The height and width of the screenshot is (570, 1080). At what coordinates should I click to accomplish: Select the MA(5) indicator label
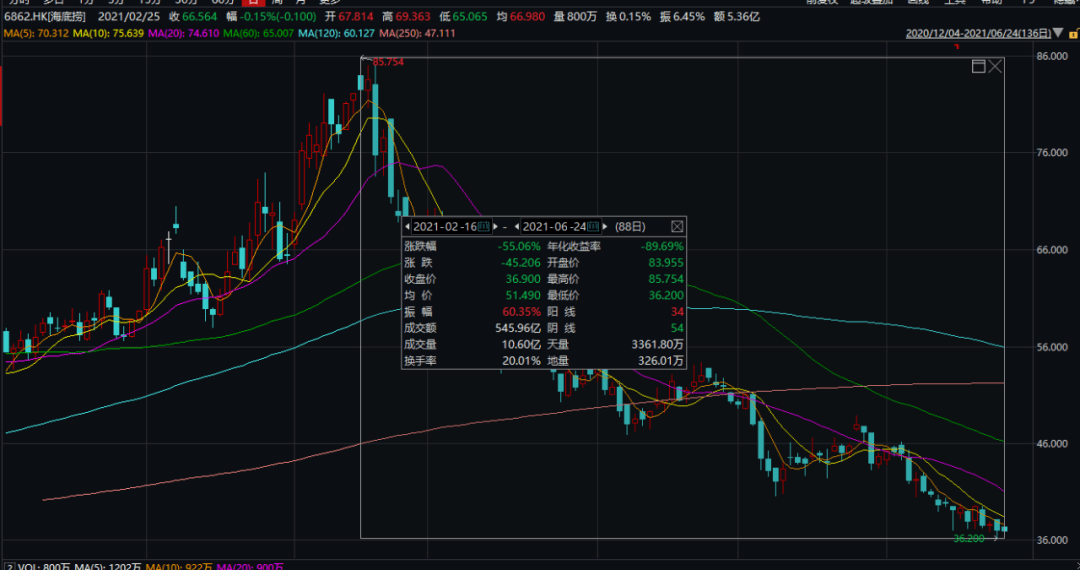(x=35, y=33)
